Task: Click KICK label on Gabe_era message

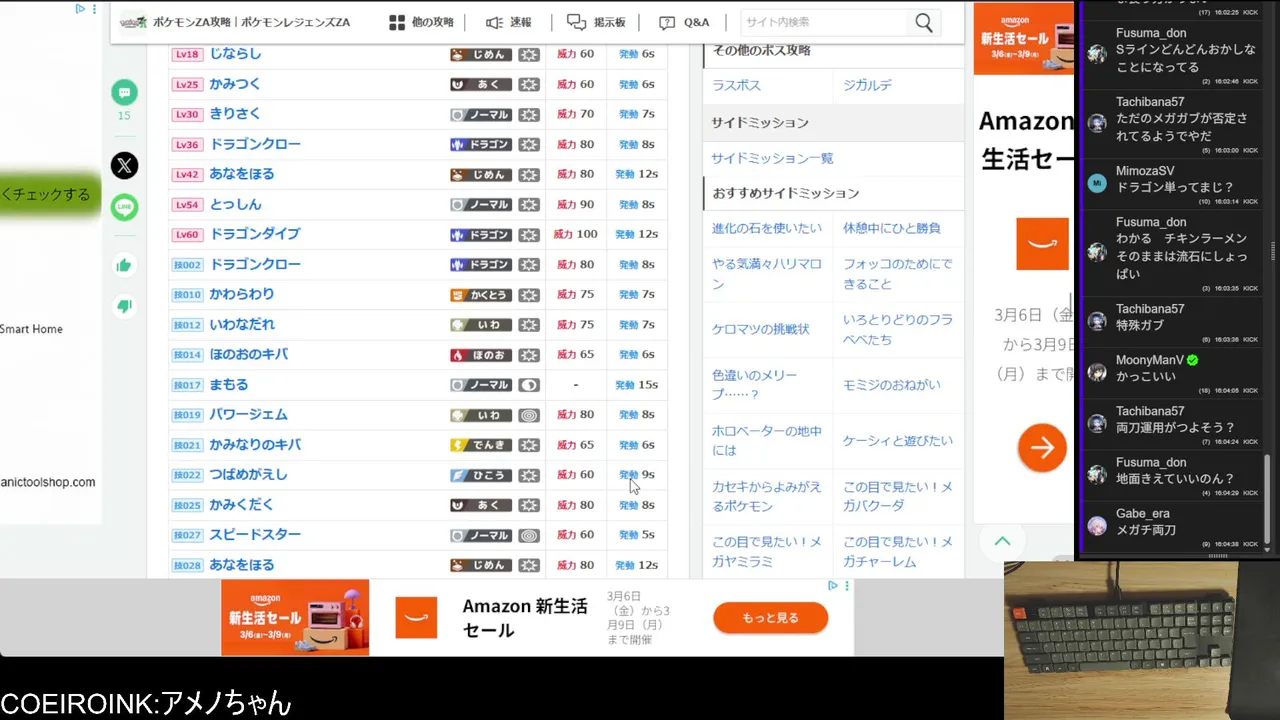Action: tap(1250, 543)
